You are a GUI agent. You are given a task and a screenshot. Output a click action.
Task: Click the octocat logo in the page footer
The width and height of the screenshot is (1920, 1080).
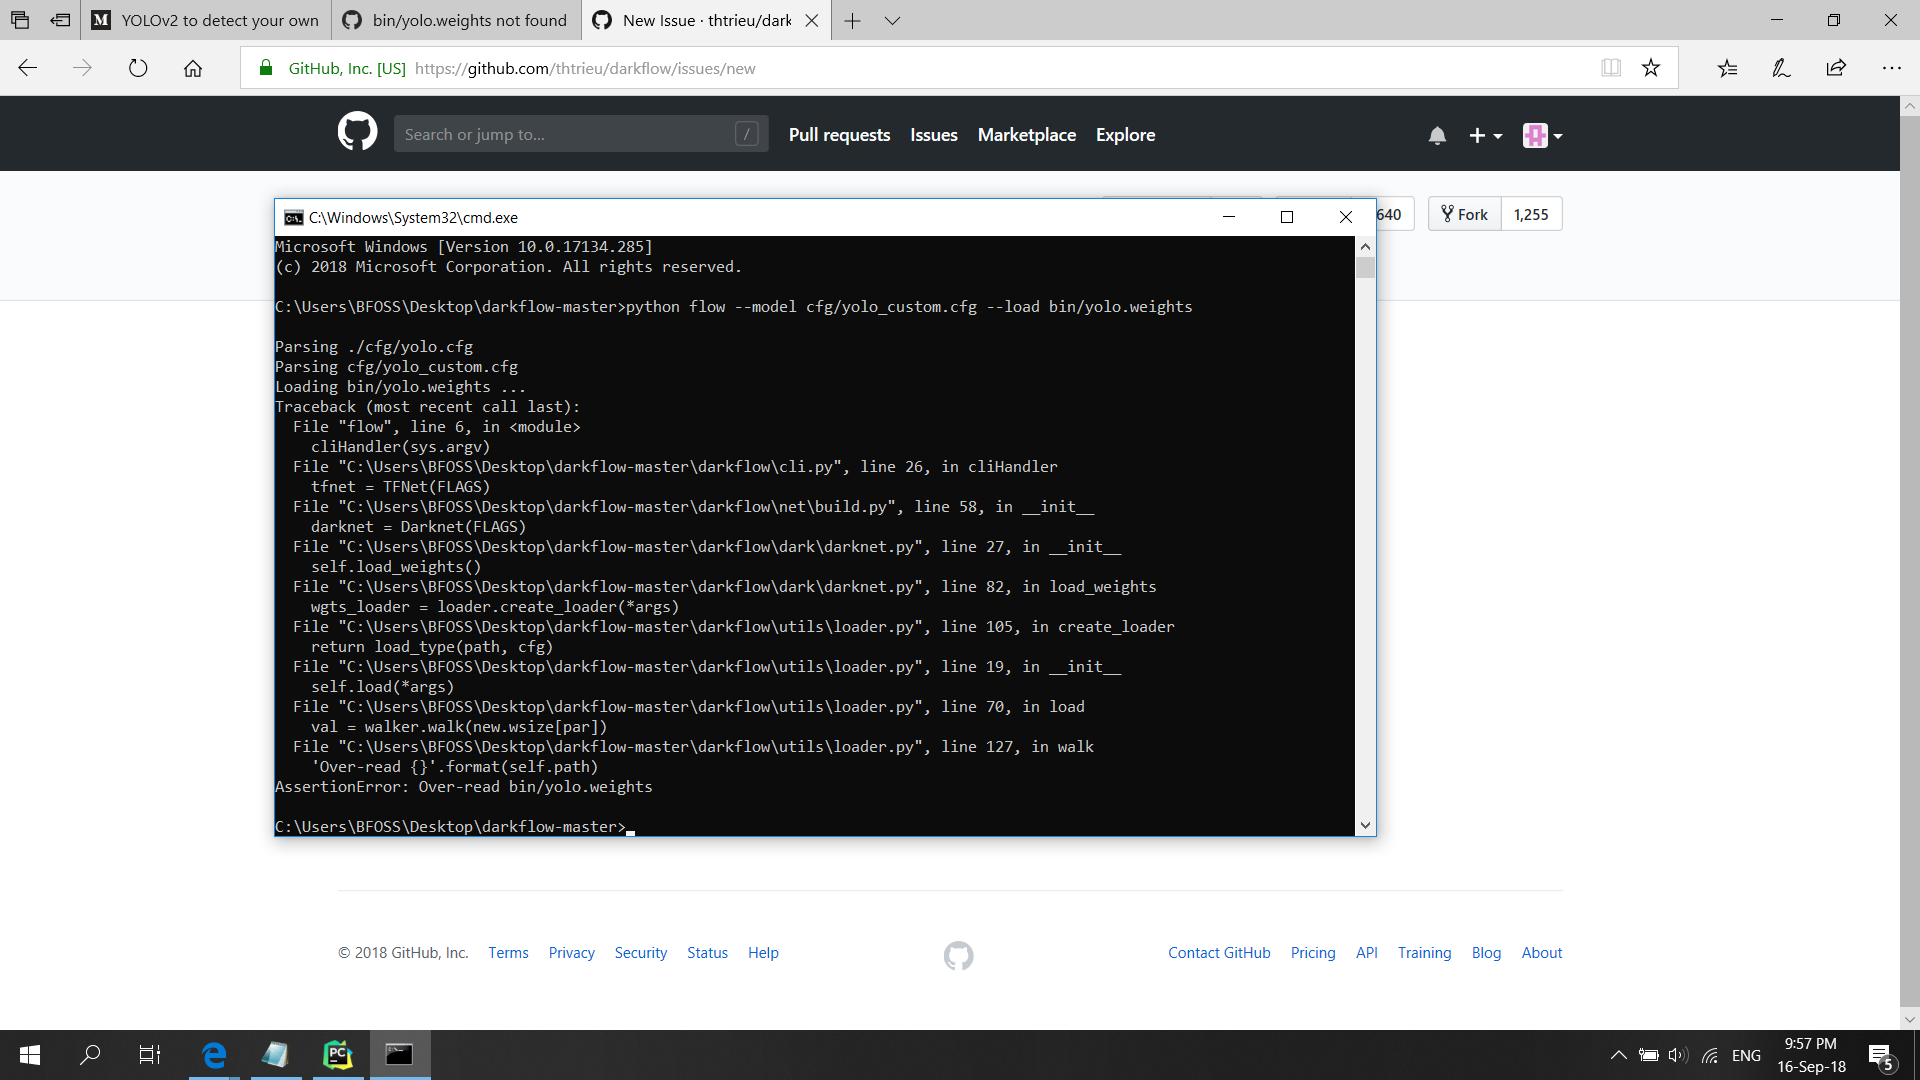point(957,955)
